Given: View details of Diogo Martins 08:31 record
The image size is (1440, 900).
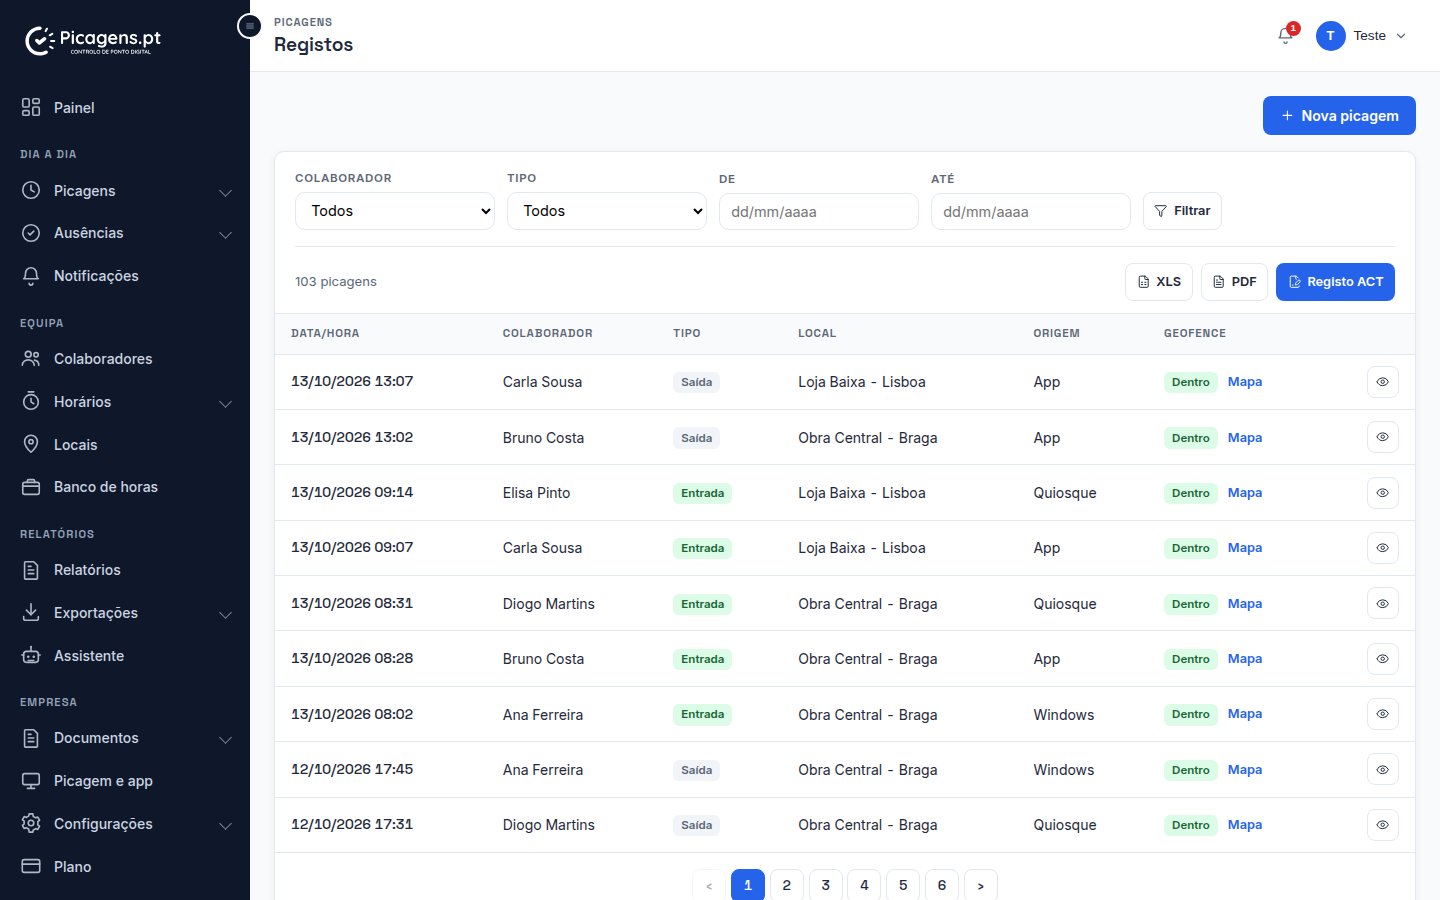Looking at the screenshot, I should [x=1382, y=604].
